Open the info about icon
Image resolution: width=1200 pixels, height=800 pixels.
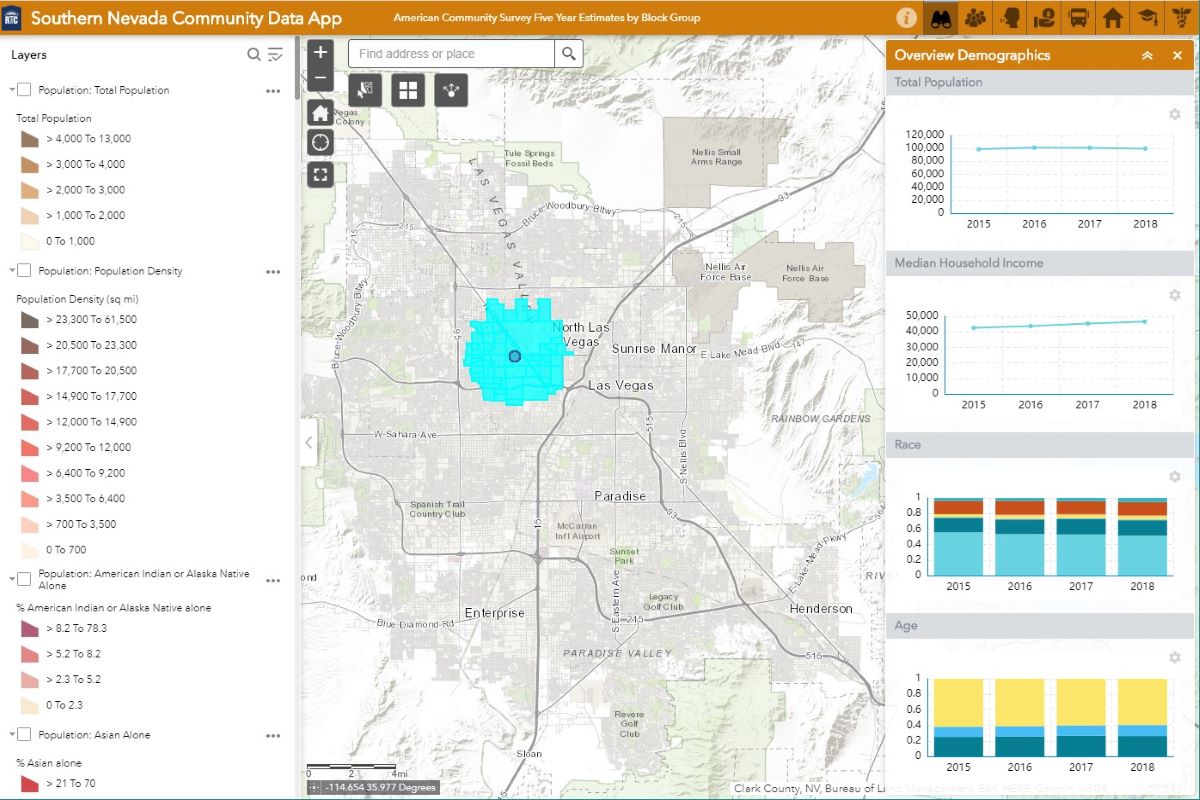pos(907,17)
